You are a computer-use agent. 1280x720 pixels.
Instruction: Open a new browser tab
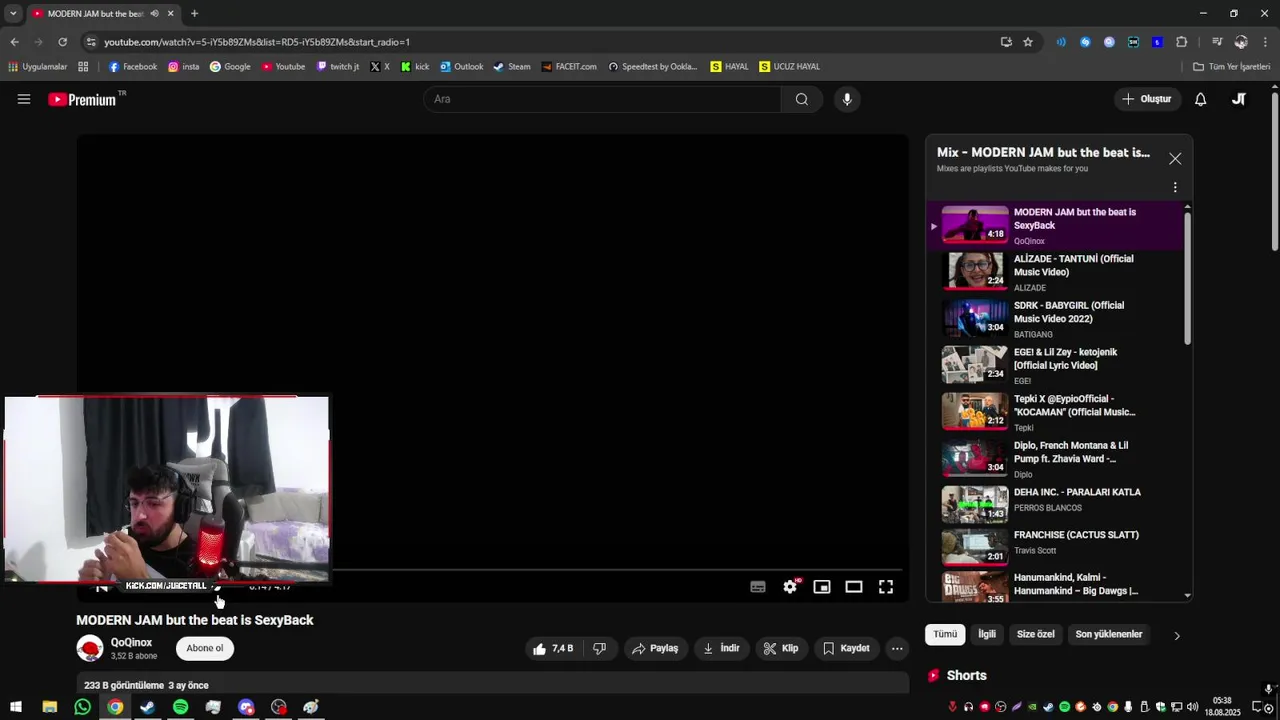pos(194,13)
